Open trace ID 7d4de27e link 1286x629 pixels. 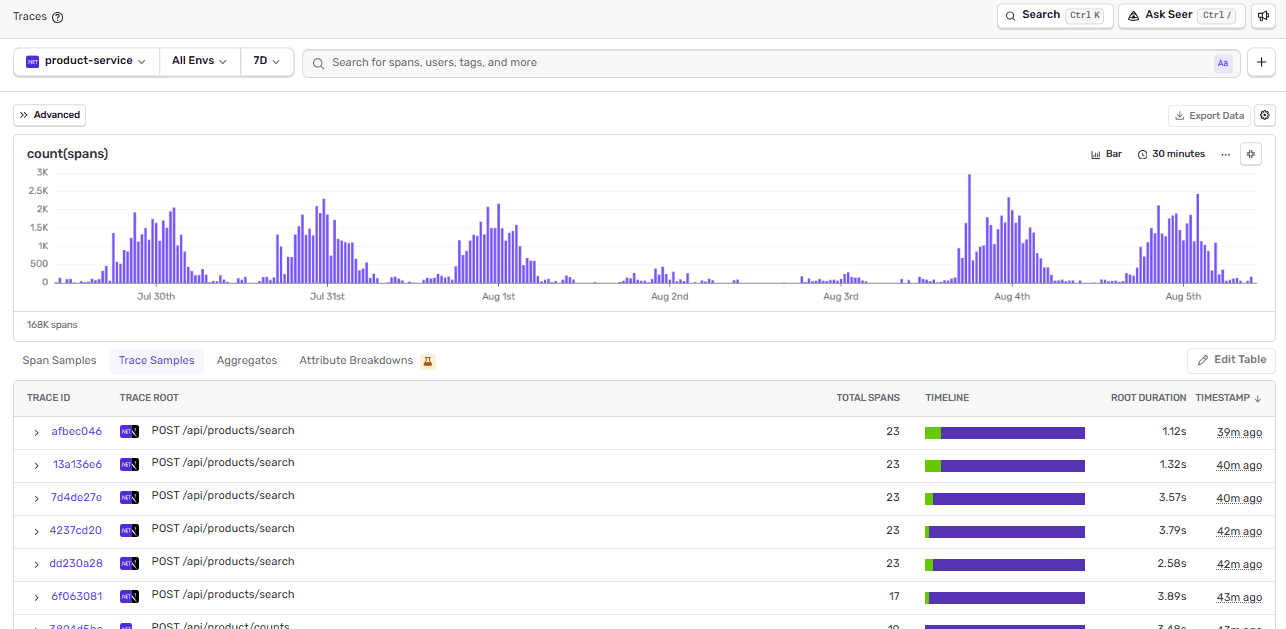coord(77,498)
